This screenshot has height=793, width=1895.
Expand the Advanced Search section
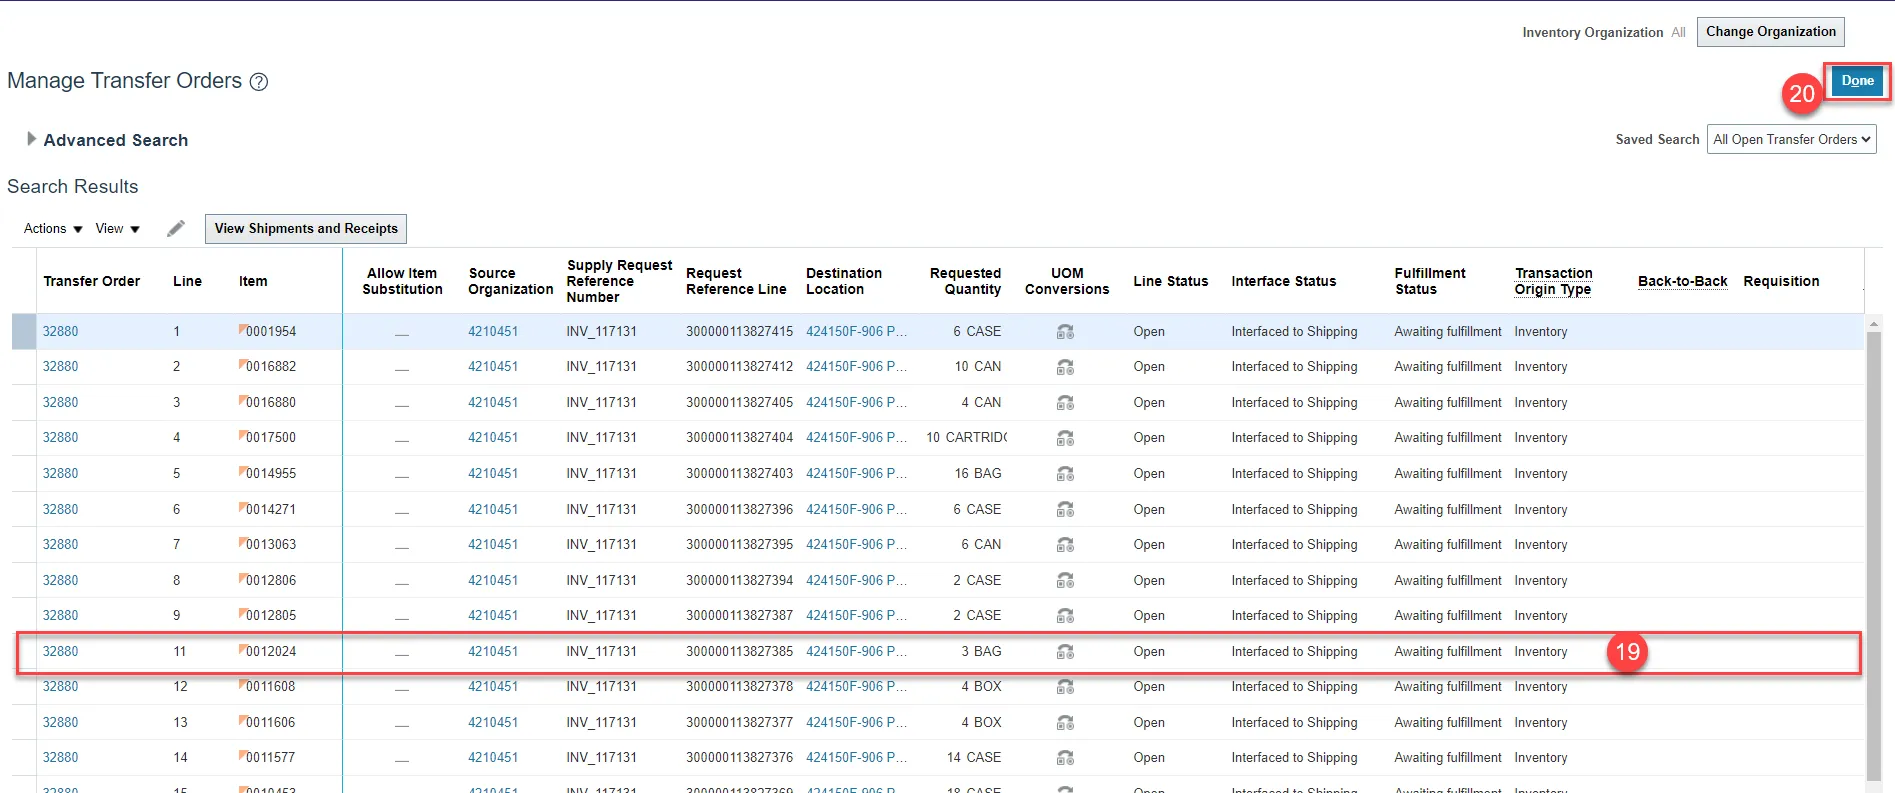coord(31,140)
